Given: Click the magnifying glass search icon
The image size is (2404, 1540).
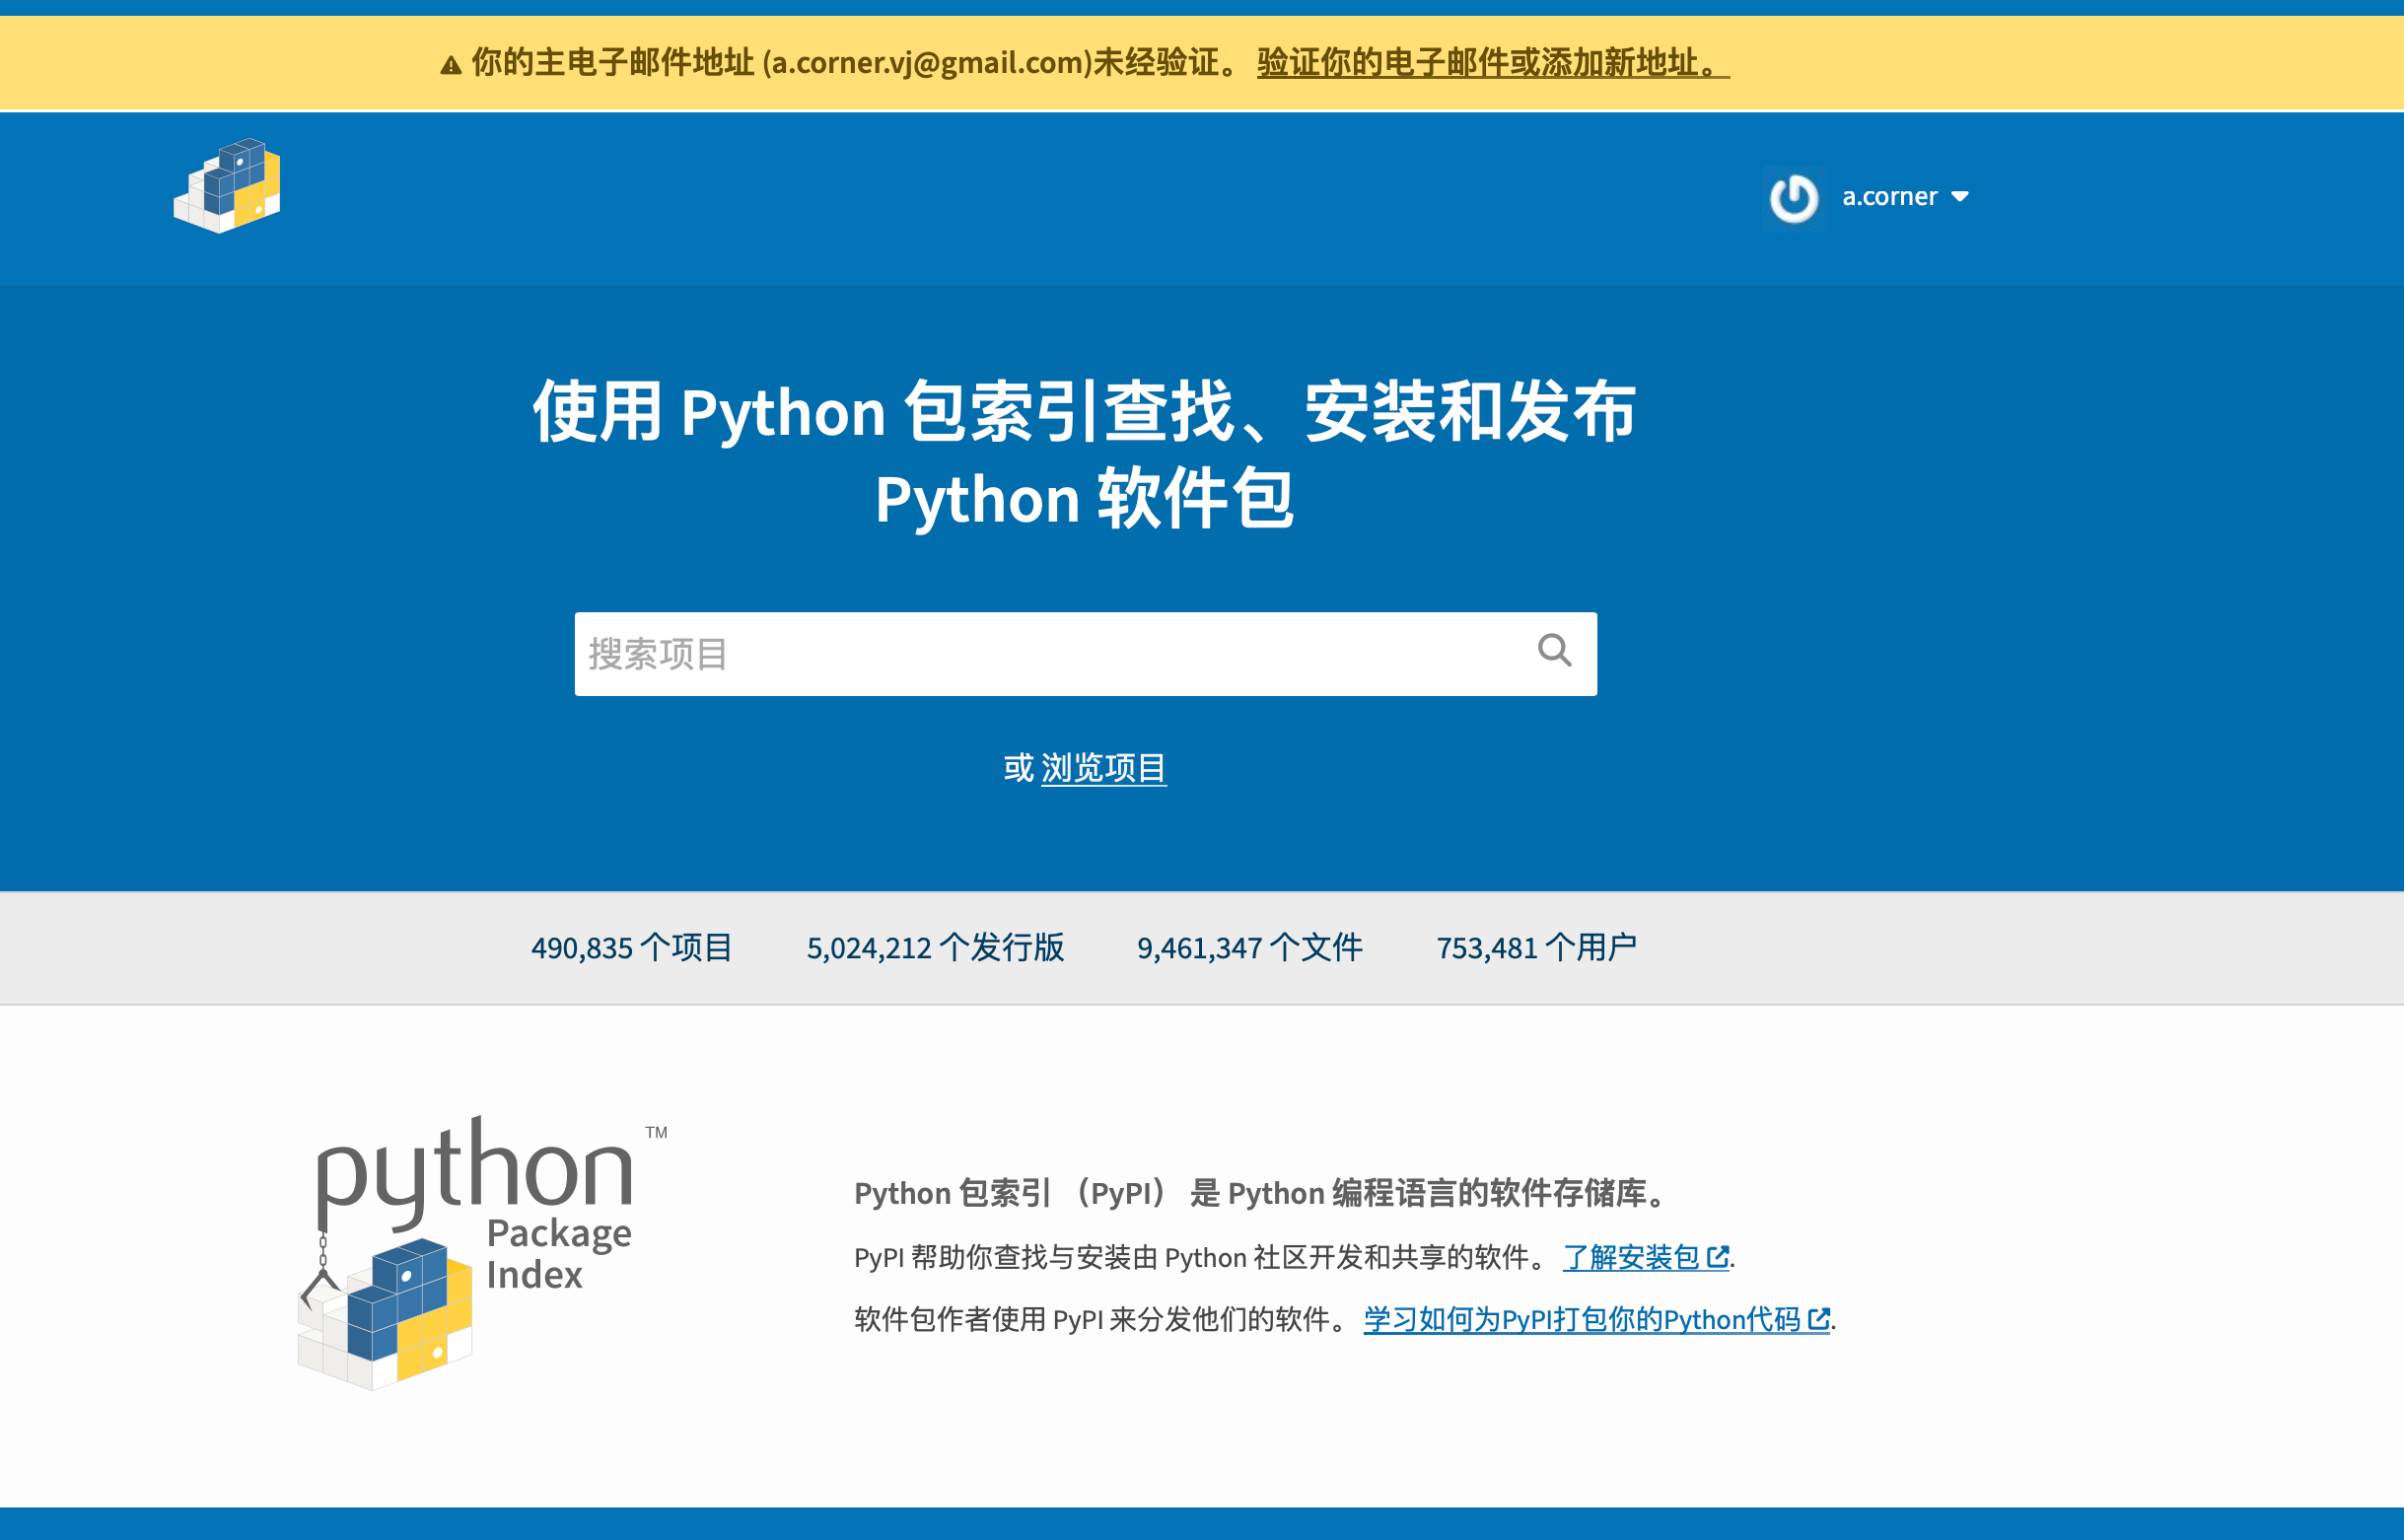Looking at the screenshot, I should (x=1553, y=651).
